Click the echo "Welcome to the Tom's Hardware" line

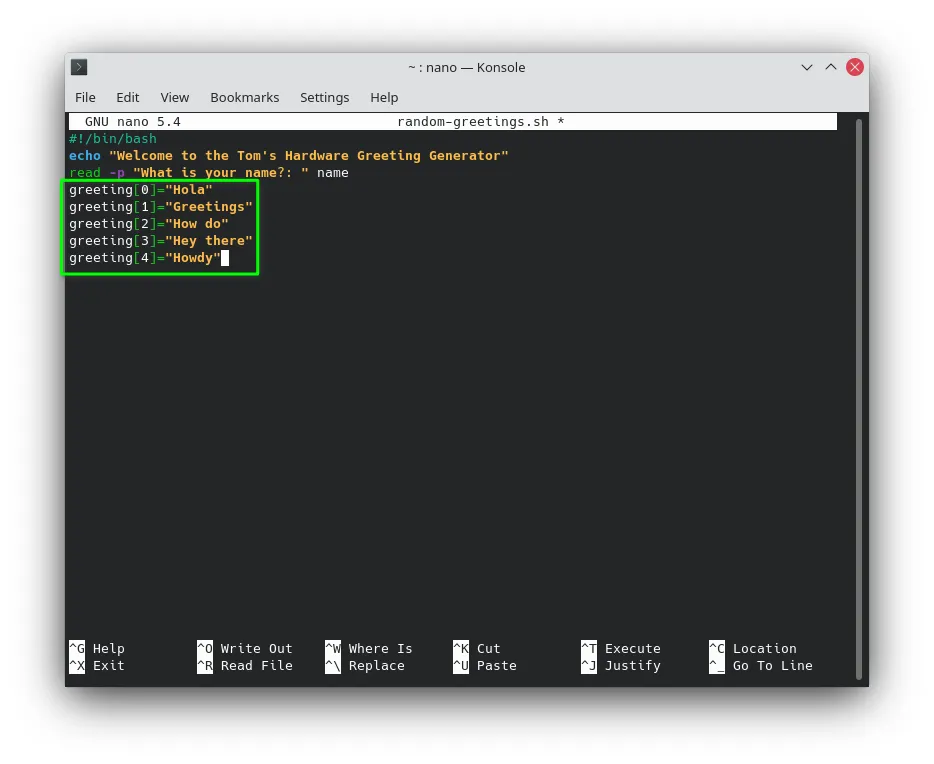pyautogui.click(x=288, y=156)
